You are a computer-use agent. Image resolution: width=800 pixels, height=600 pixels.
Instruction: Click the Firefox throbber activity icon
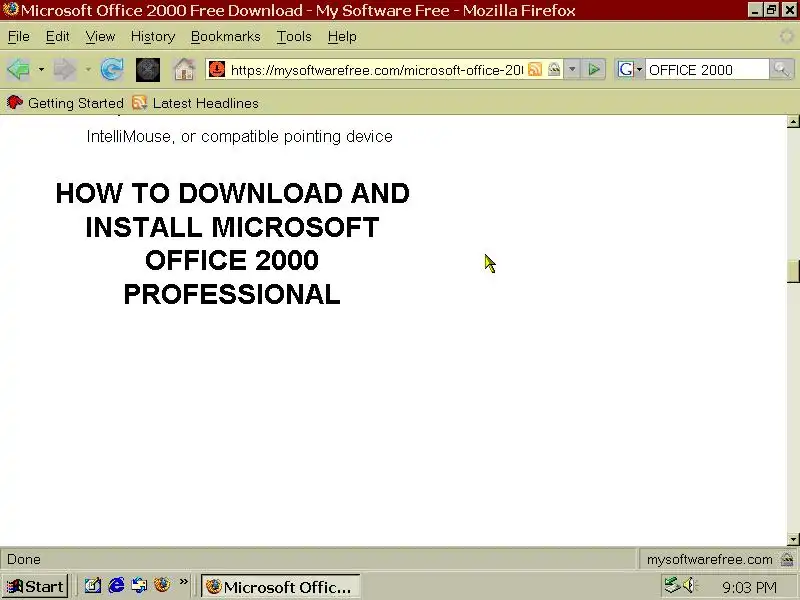[786, 36]
